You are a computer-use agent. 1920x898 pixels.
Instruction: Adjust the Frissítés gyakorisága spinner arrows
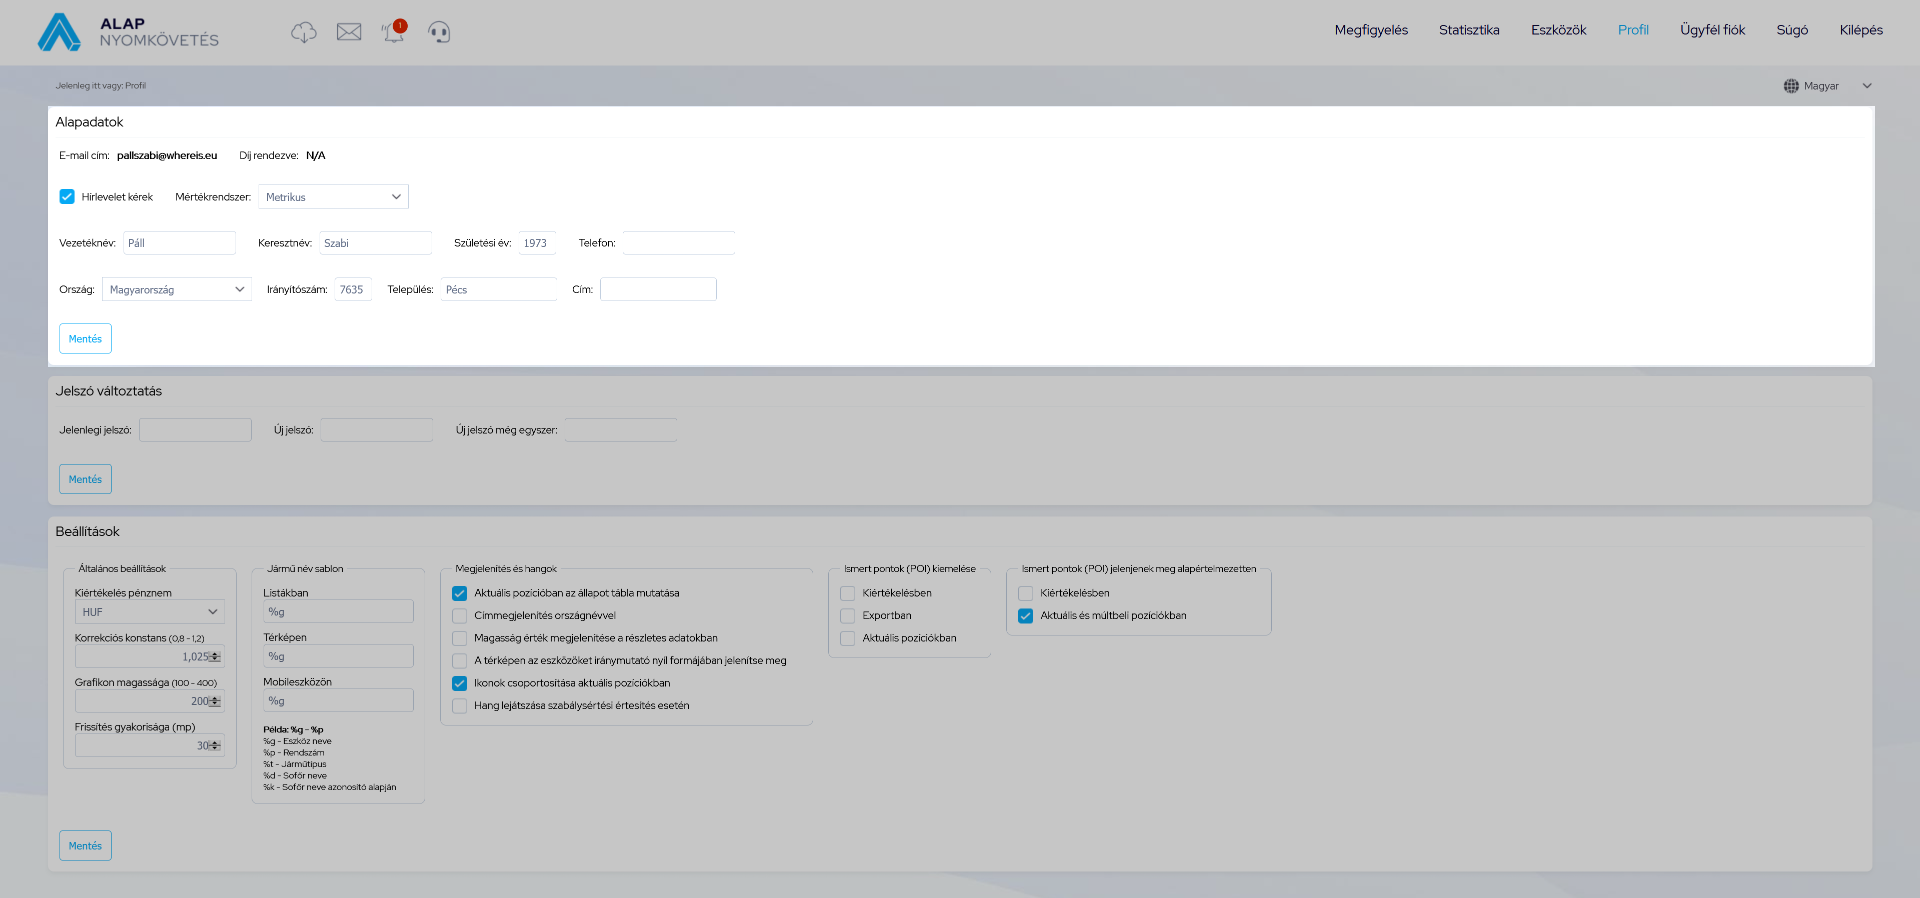click(215, 745)
